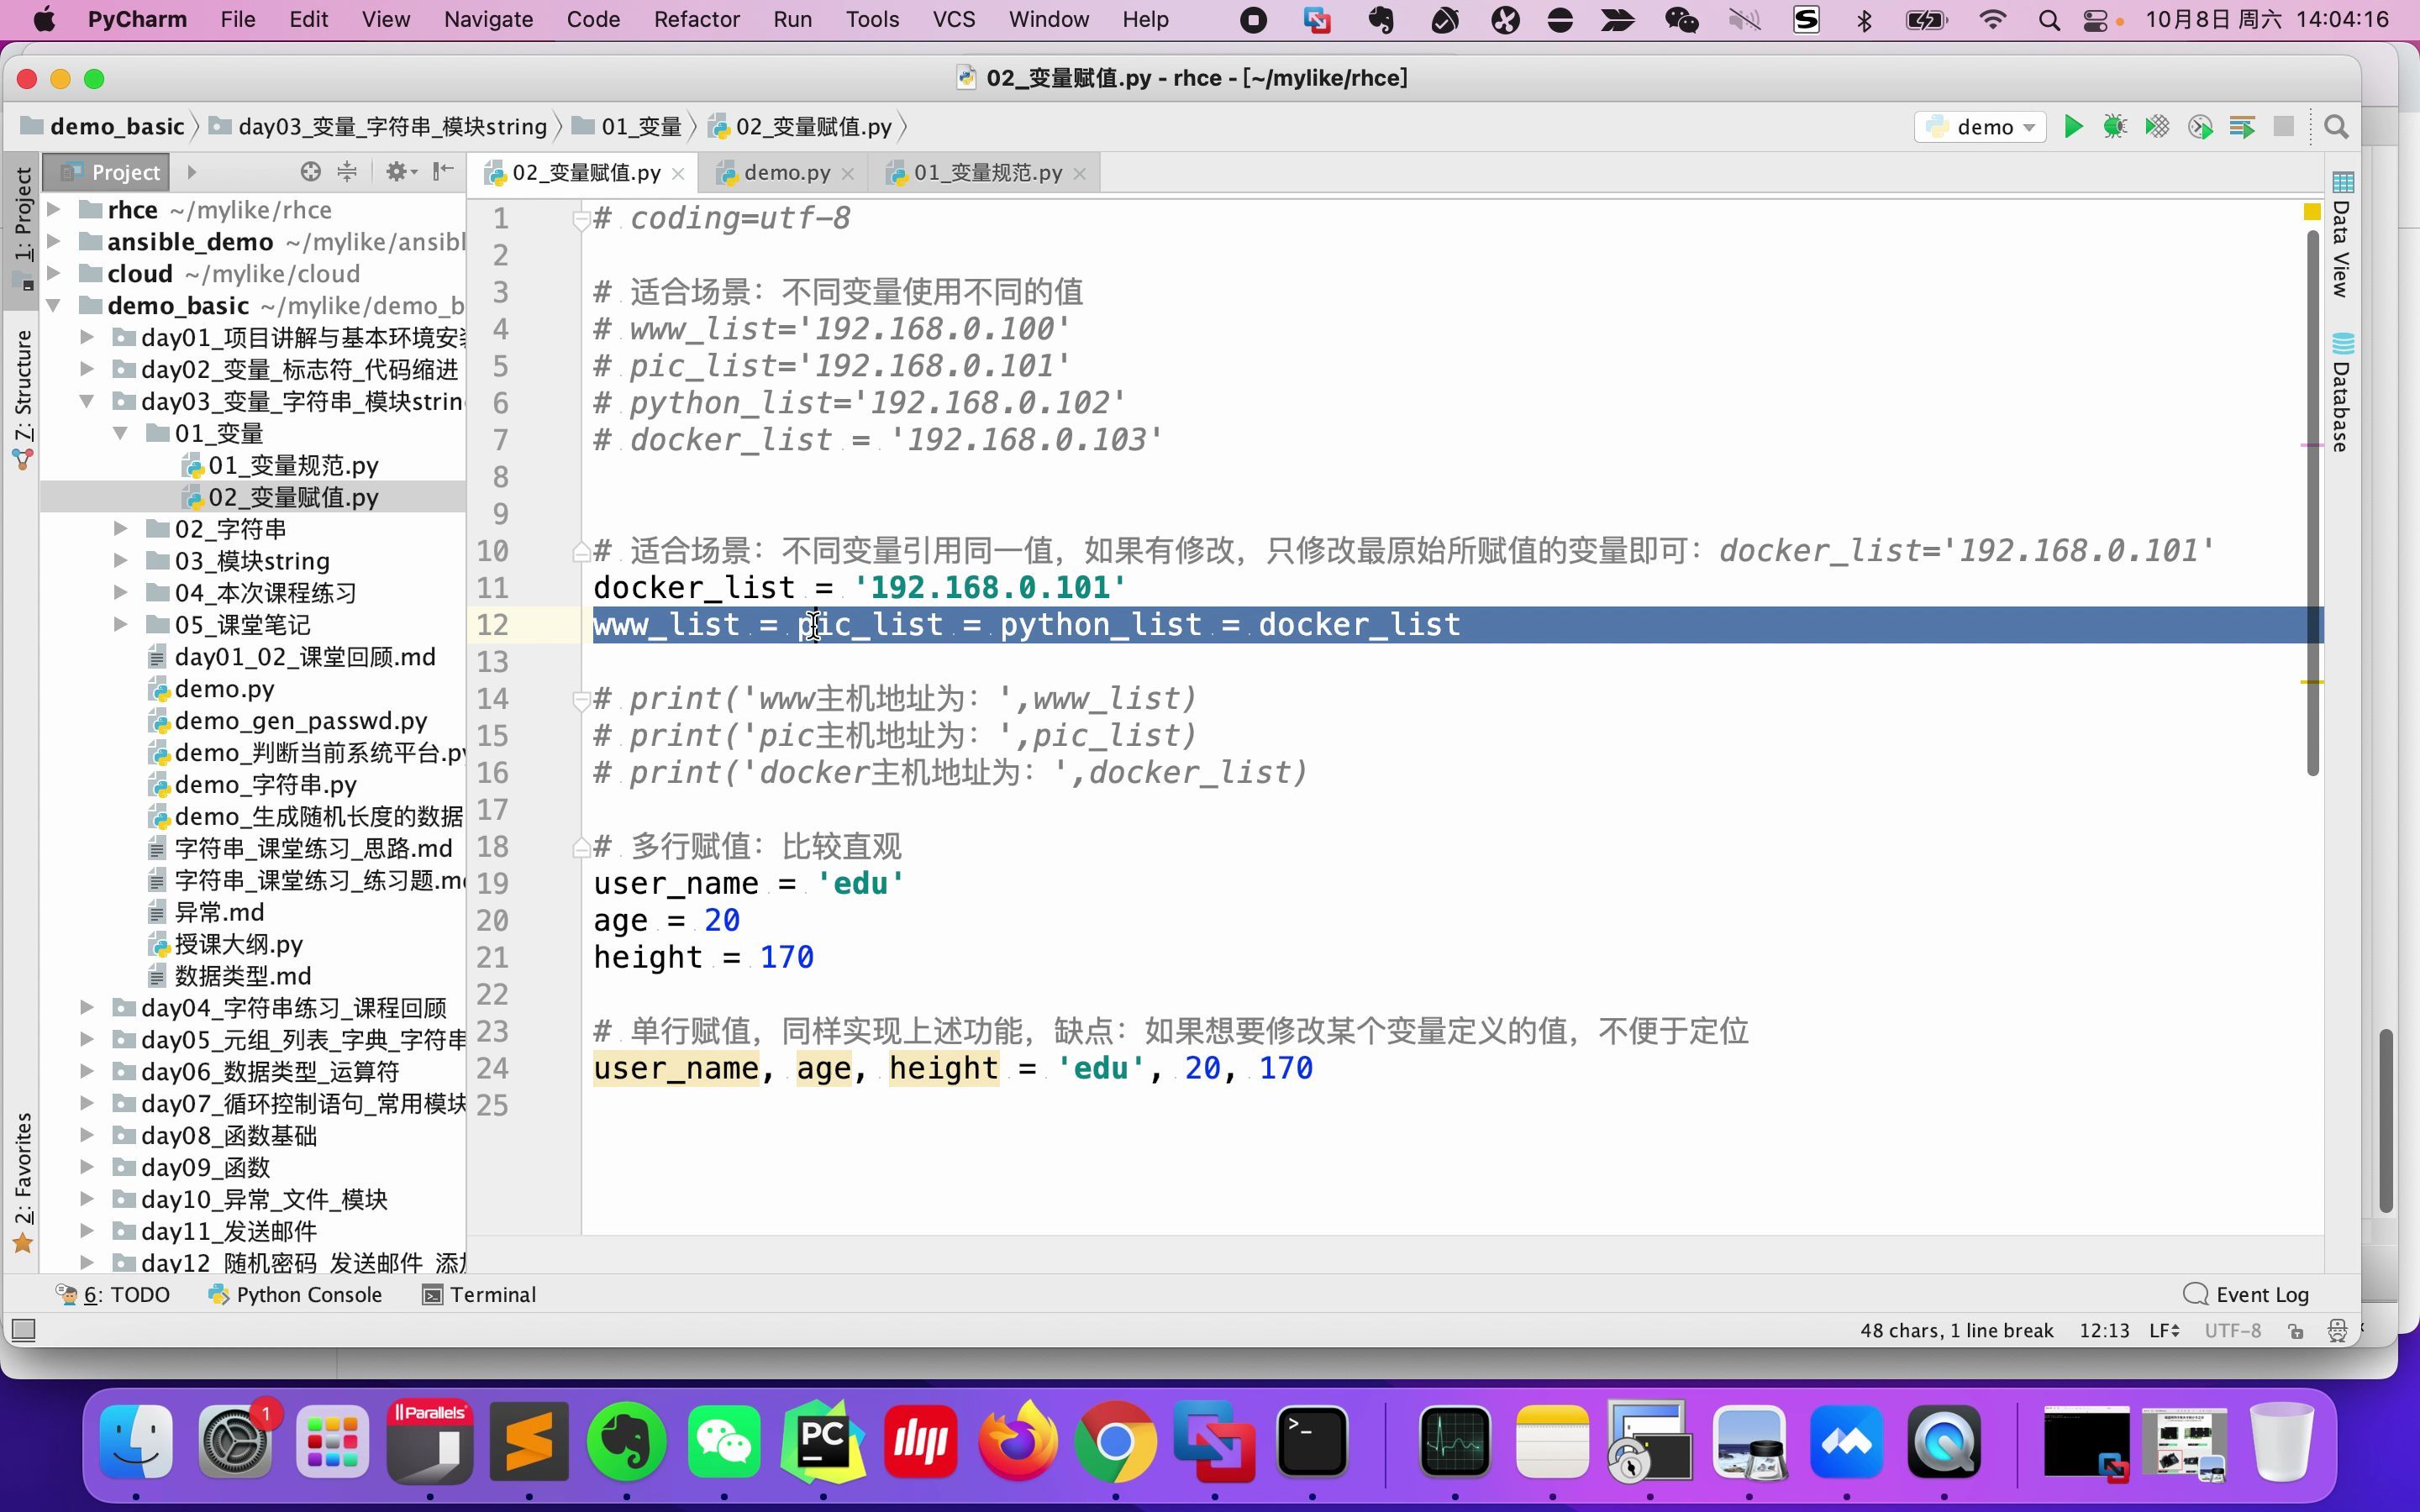
Task: Click the Search Everywhere magnifier icon
Action: coord(2336,127)
